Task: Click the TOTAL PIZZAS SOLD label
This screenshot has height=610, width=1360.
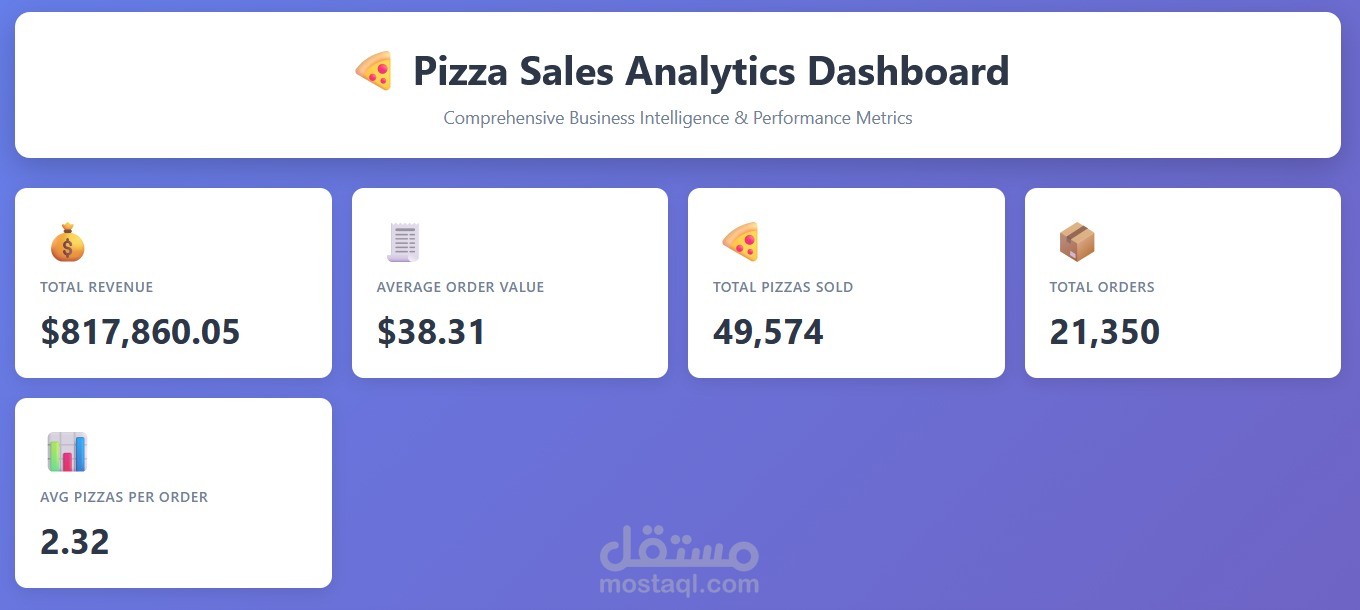Action: (783, 287)
